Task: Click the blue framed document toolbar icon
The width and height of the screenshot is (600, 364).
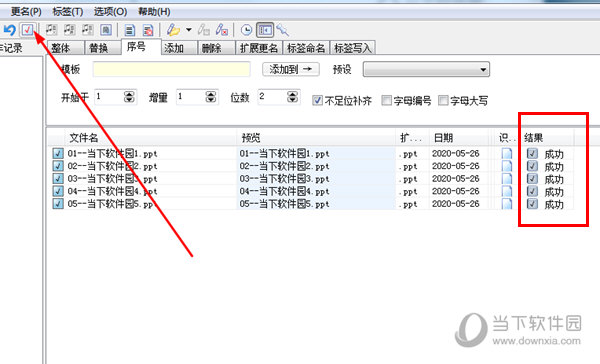Action: tap(106, 29)
